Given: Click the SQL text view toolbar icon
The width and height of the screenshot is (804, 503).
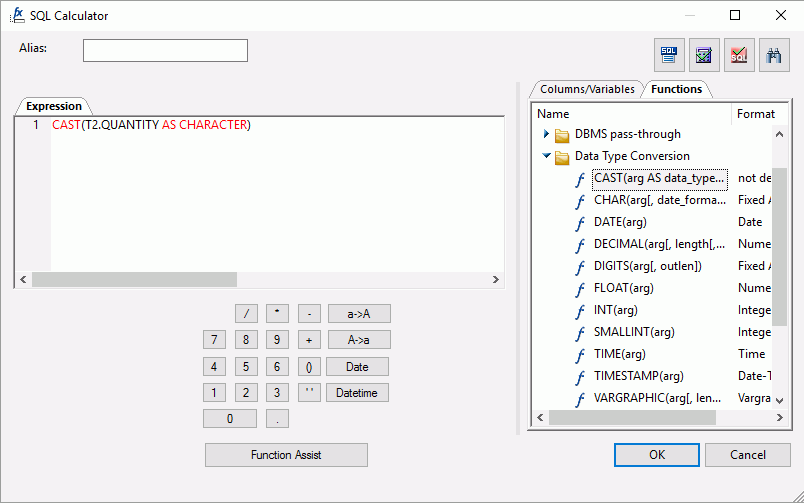Looking at the screenshot, I should click(669, 55).
